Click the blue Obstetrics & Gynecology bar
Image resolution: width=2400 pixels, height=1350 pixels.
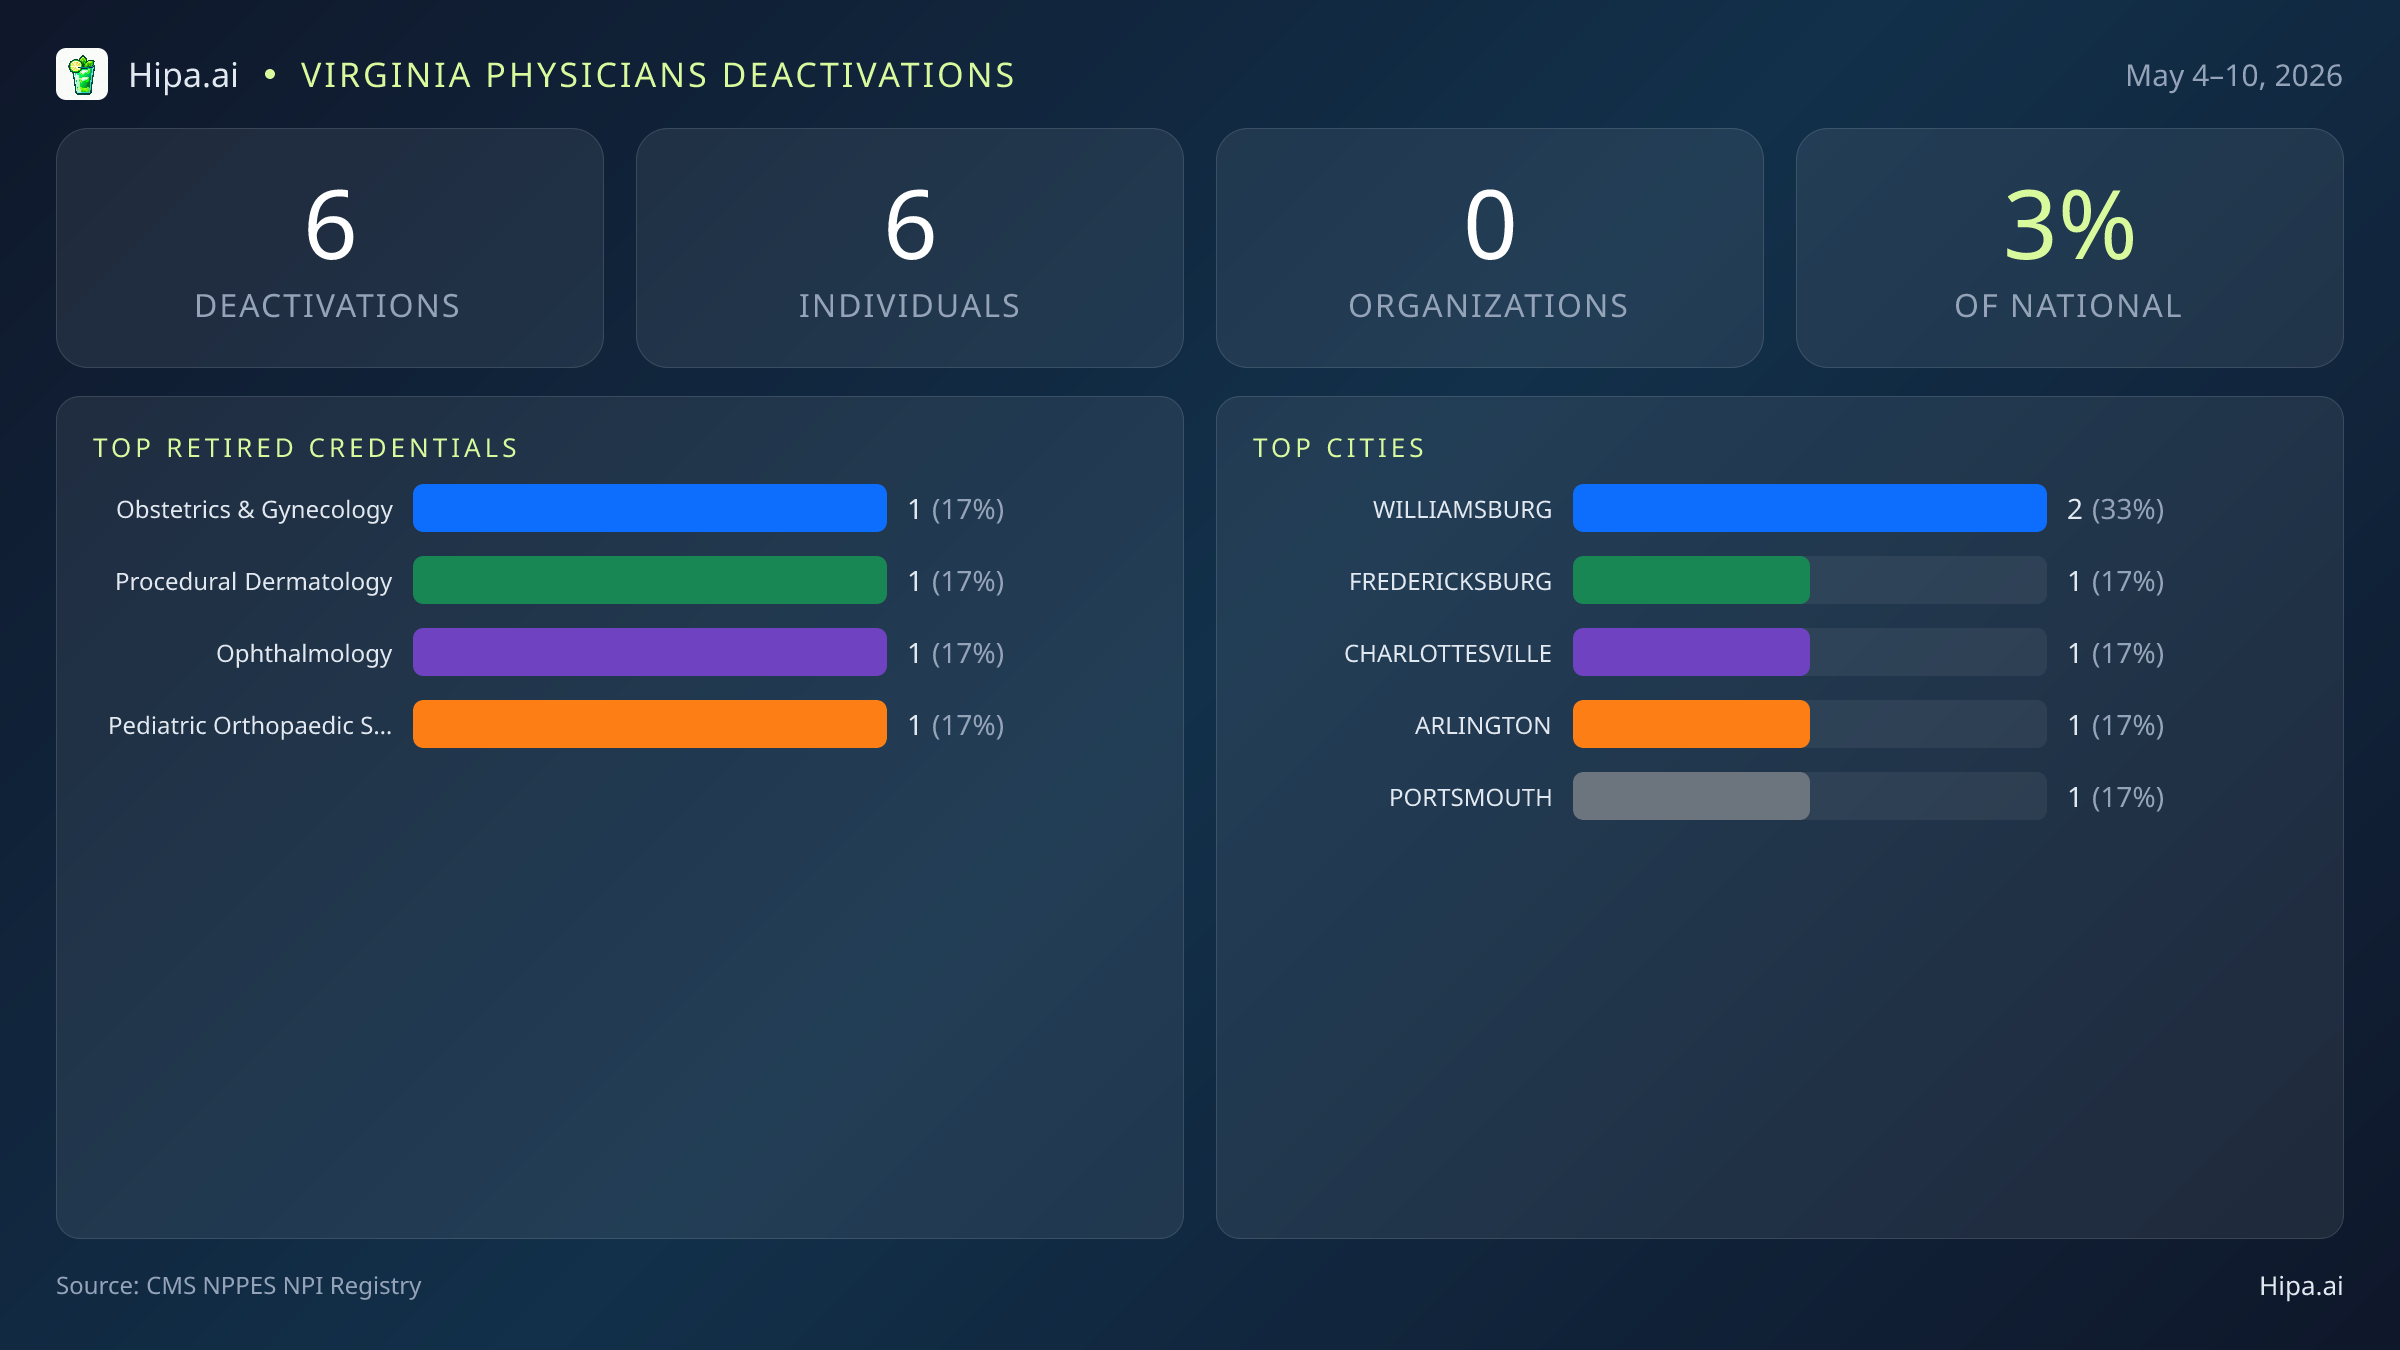click(x=650, y=508)
